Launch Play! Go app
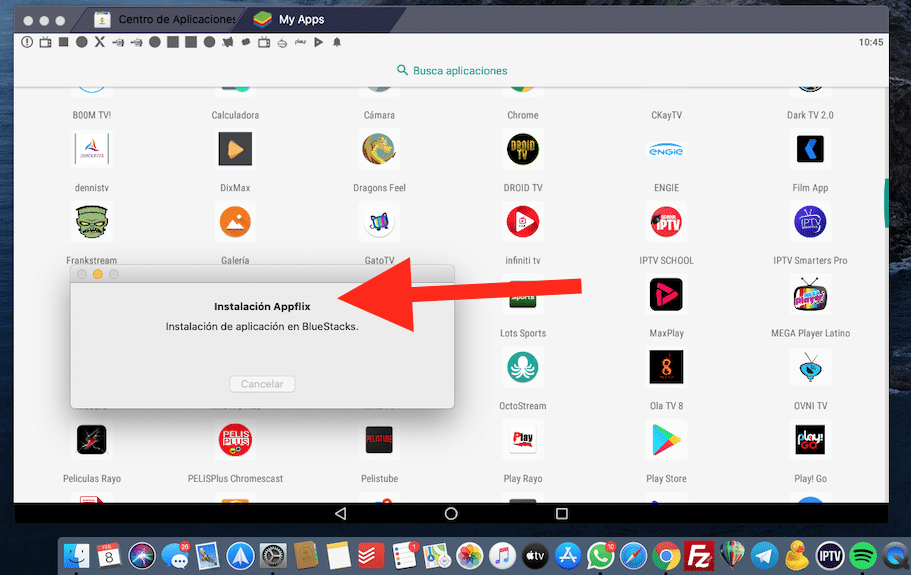 tap(810, 440)
